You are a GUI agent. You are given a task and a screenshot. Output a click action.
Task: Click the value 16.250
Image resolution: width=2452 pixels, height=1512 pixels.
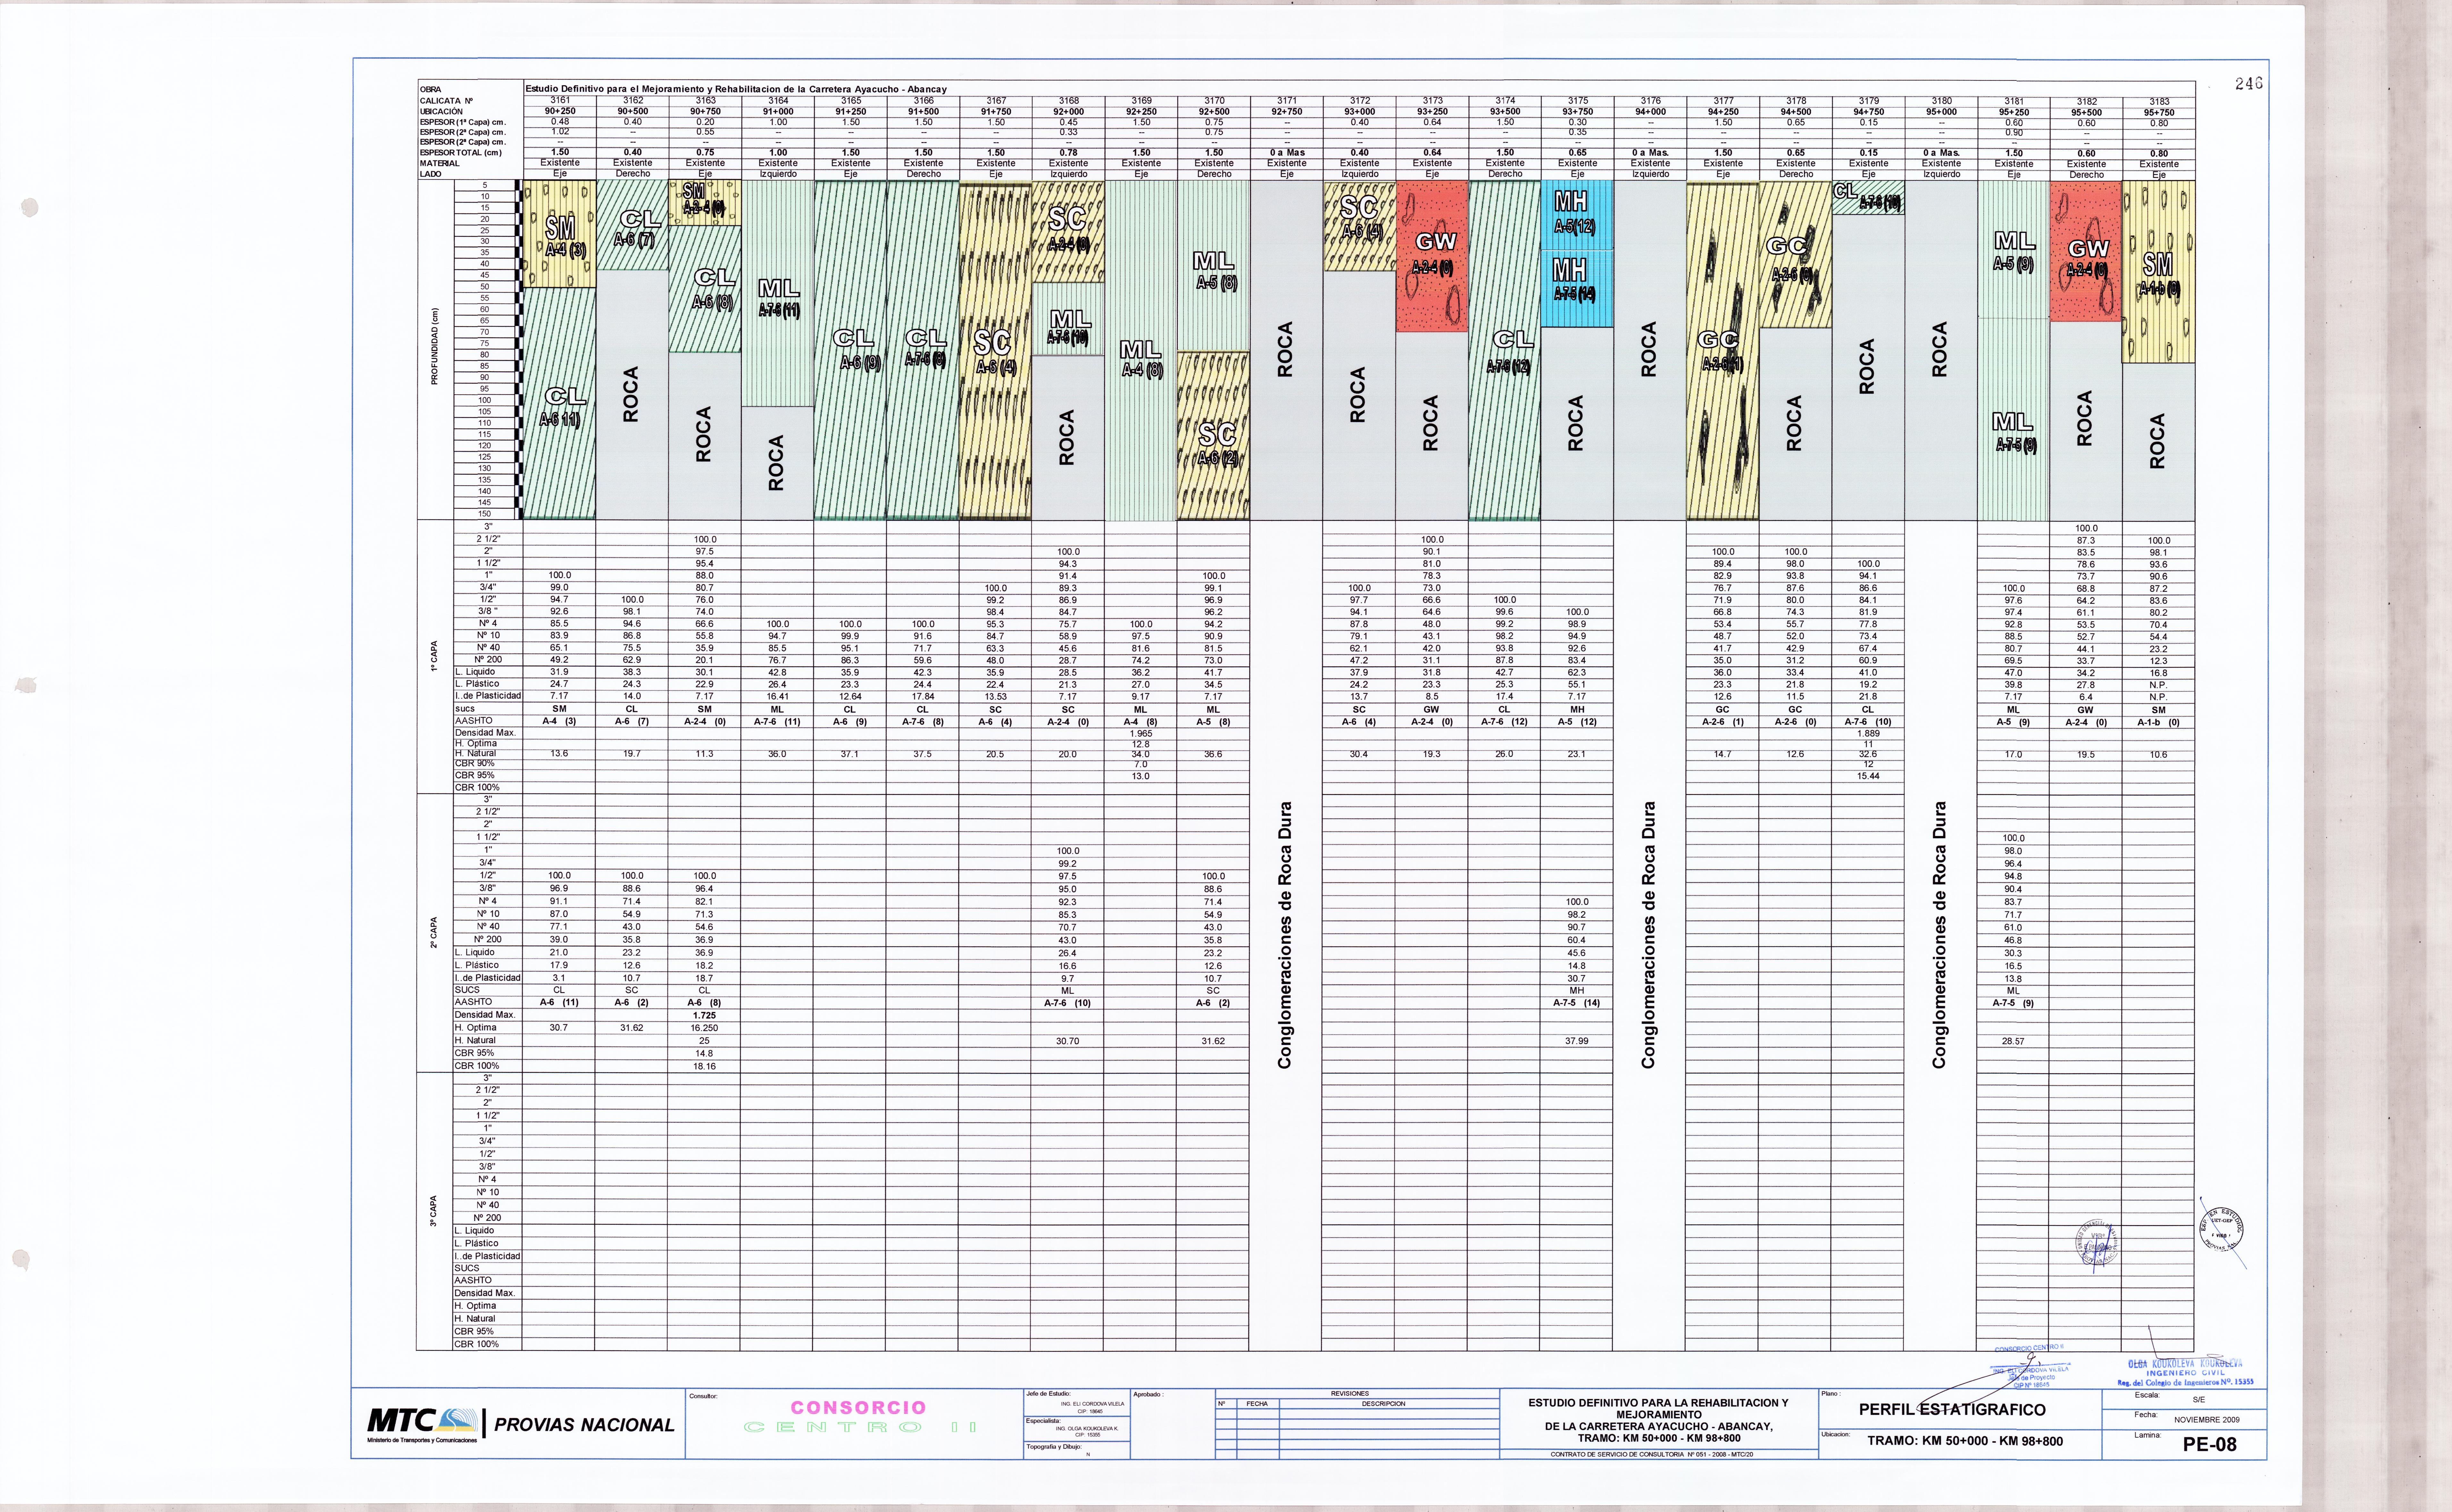pyautogui.click(x=704, y=1028)
